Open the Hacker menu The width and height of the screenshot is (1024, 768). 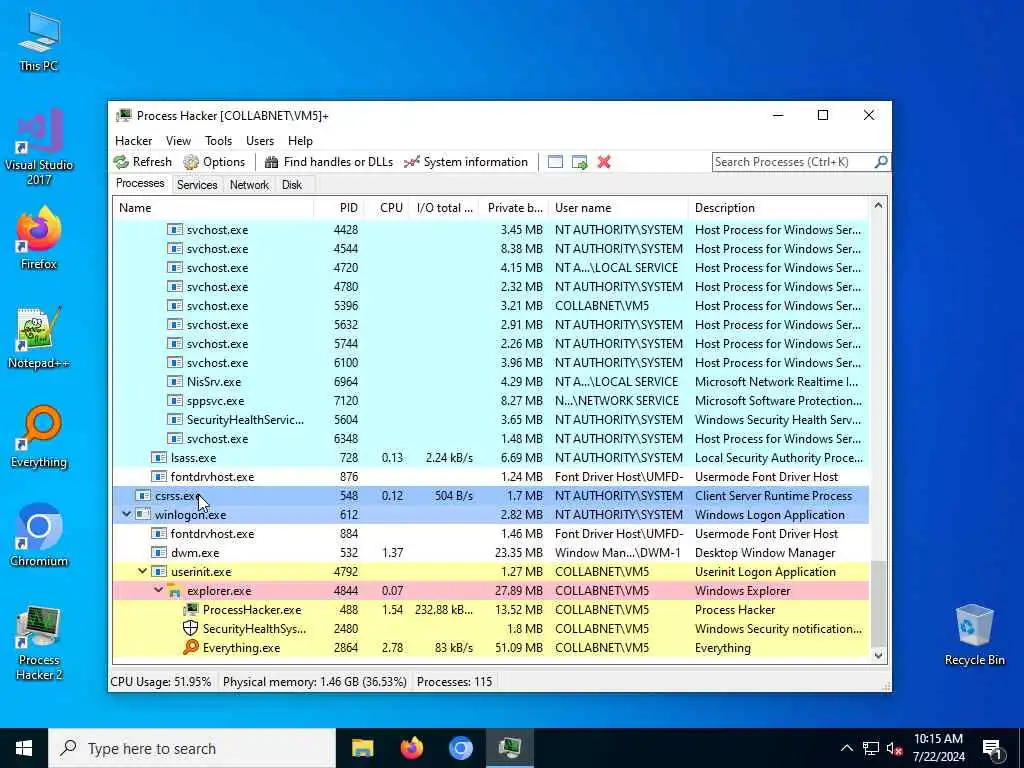pyautogui.click(x=133, y=140)
